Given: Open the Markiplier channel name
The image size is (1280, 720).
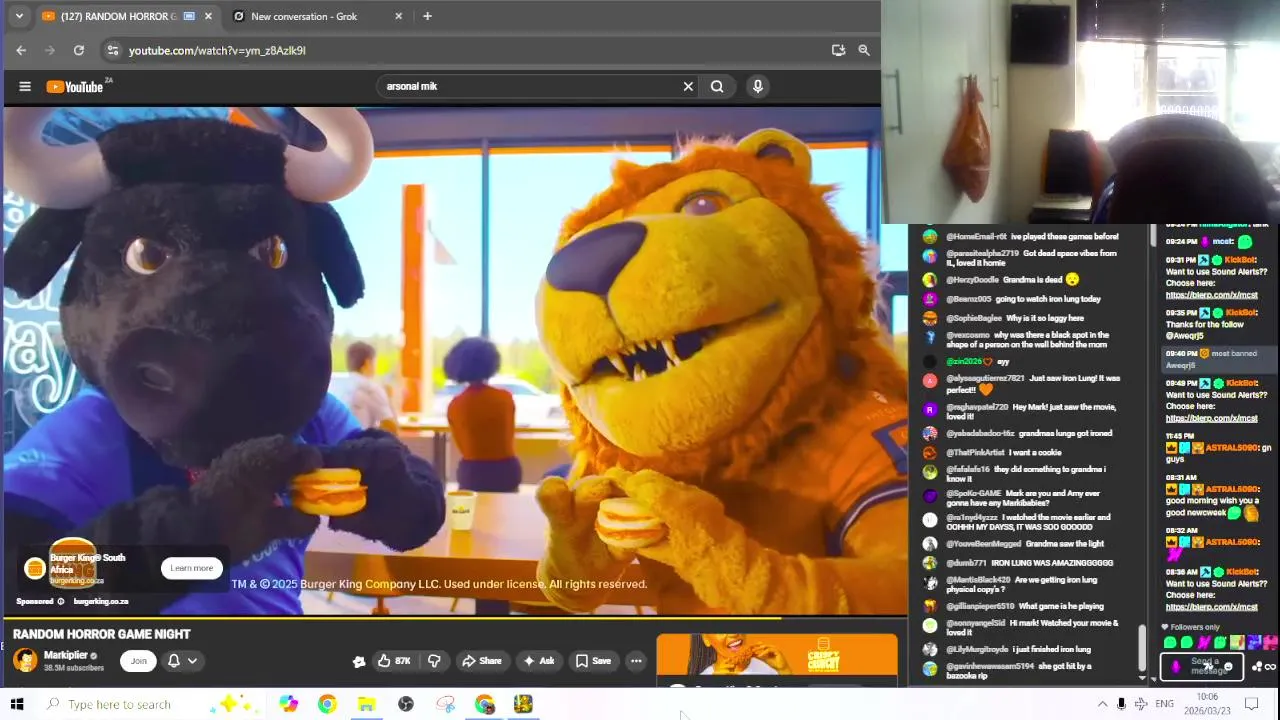Looking at the screenshot, I should click(66, 655).
